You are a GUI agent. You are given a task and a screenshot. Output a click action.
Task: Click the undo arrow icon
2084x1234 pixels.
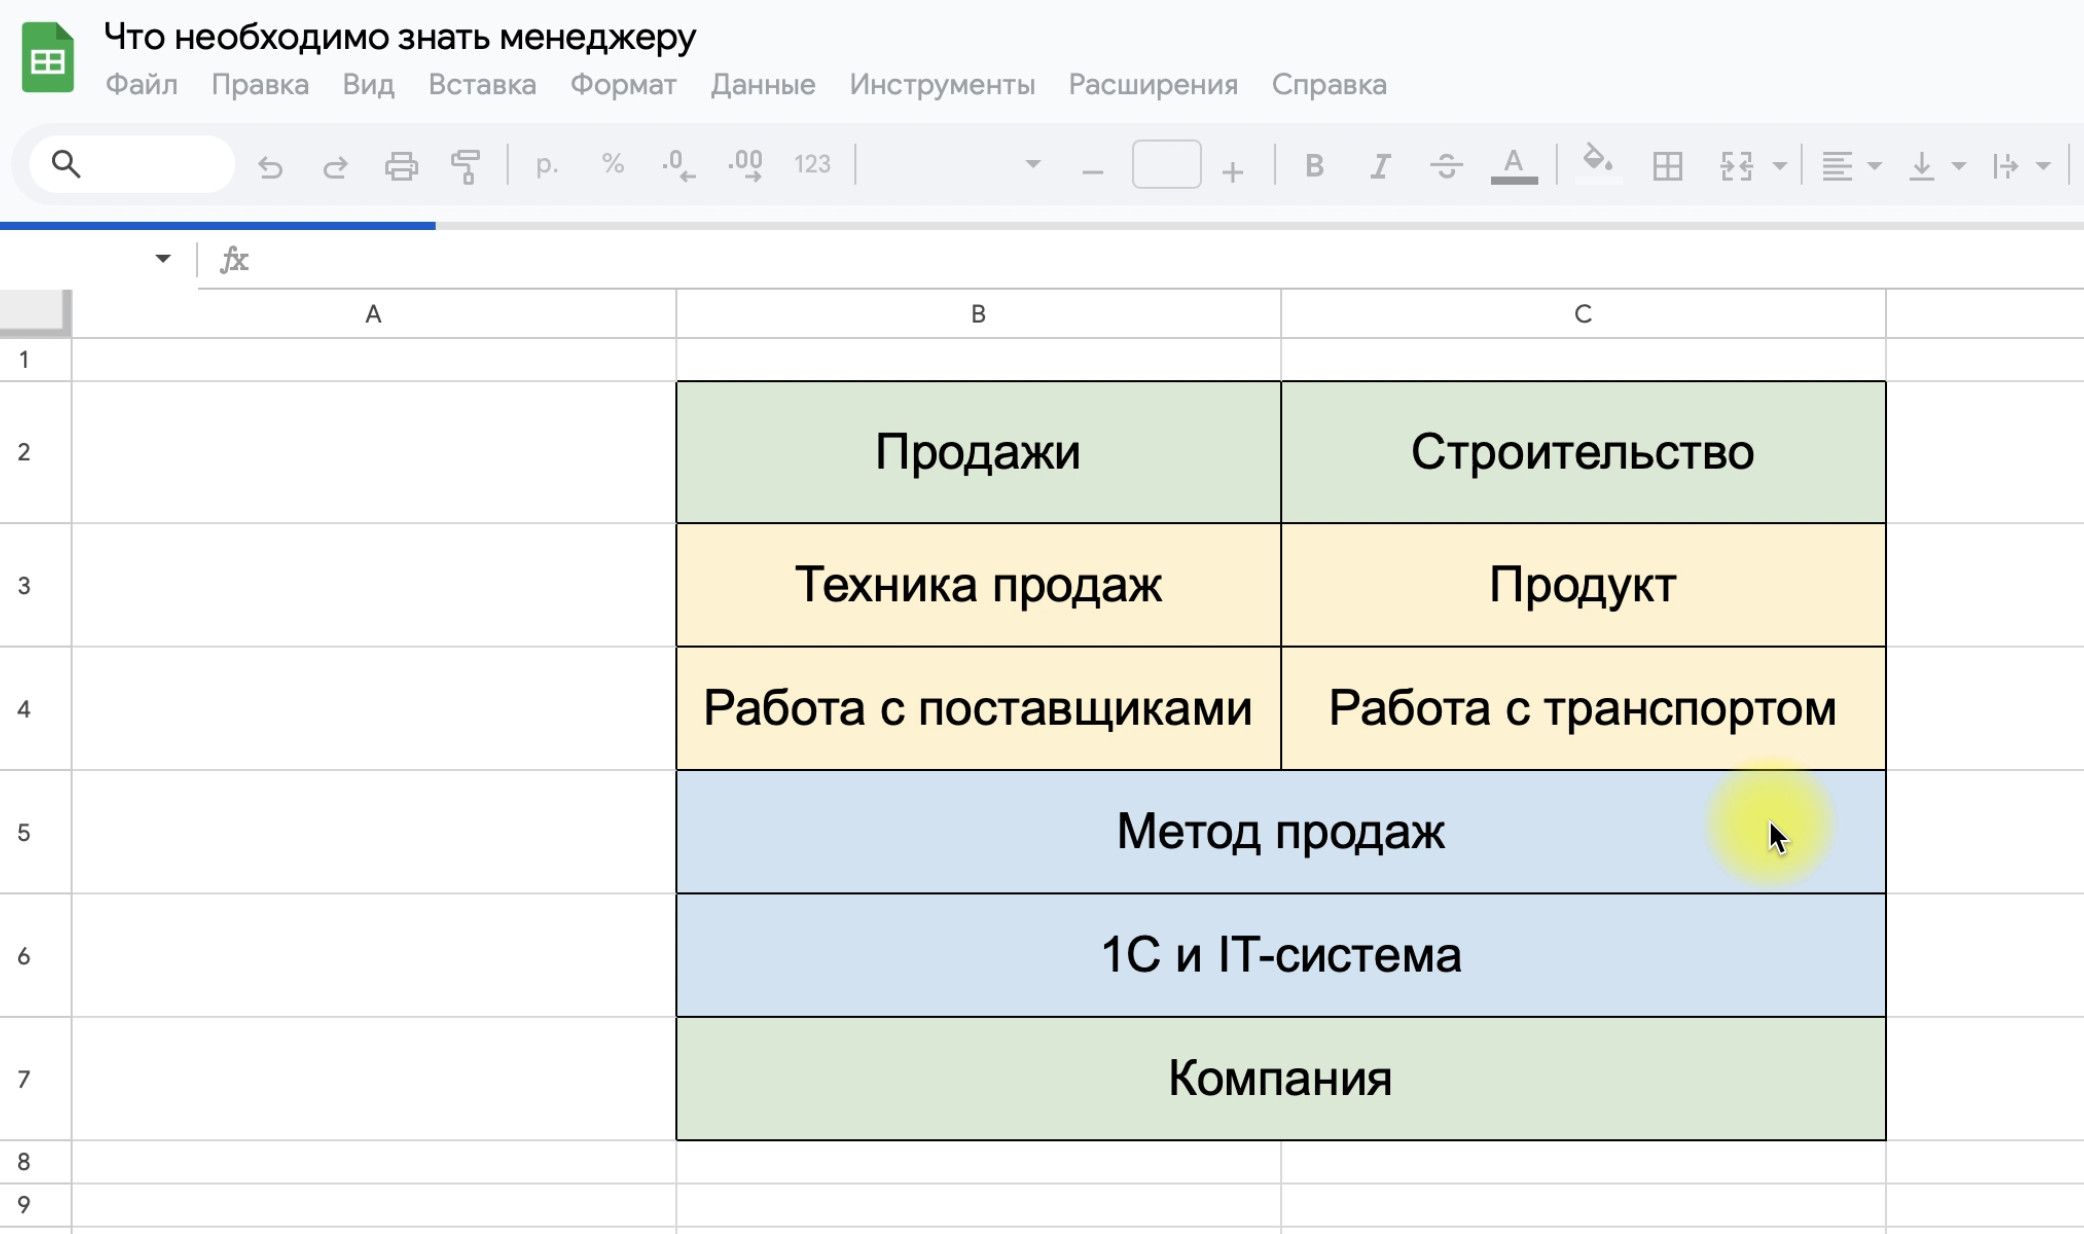(x=270, y=166)
